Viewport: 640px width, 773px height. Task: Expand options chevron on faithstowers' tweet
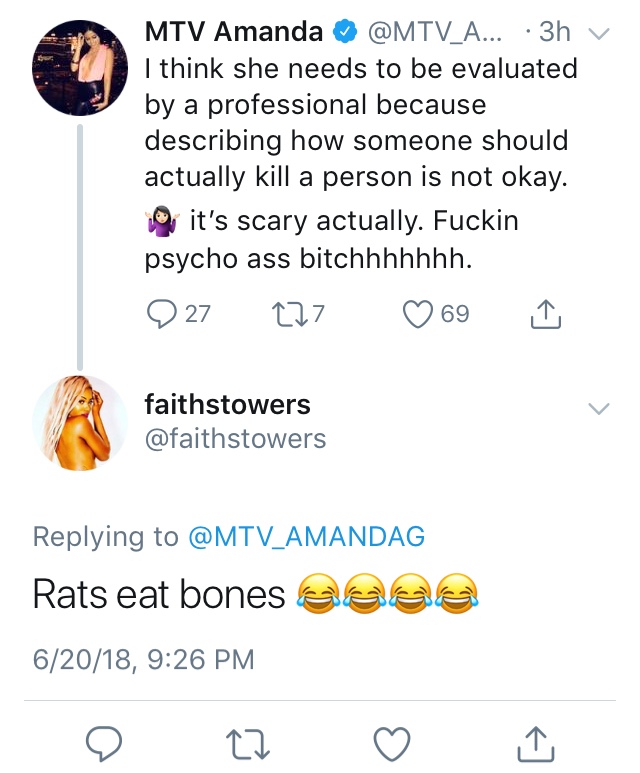pyautogui.click(x=599, y=408)
